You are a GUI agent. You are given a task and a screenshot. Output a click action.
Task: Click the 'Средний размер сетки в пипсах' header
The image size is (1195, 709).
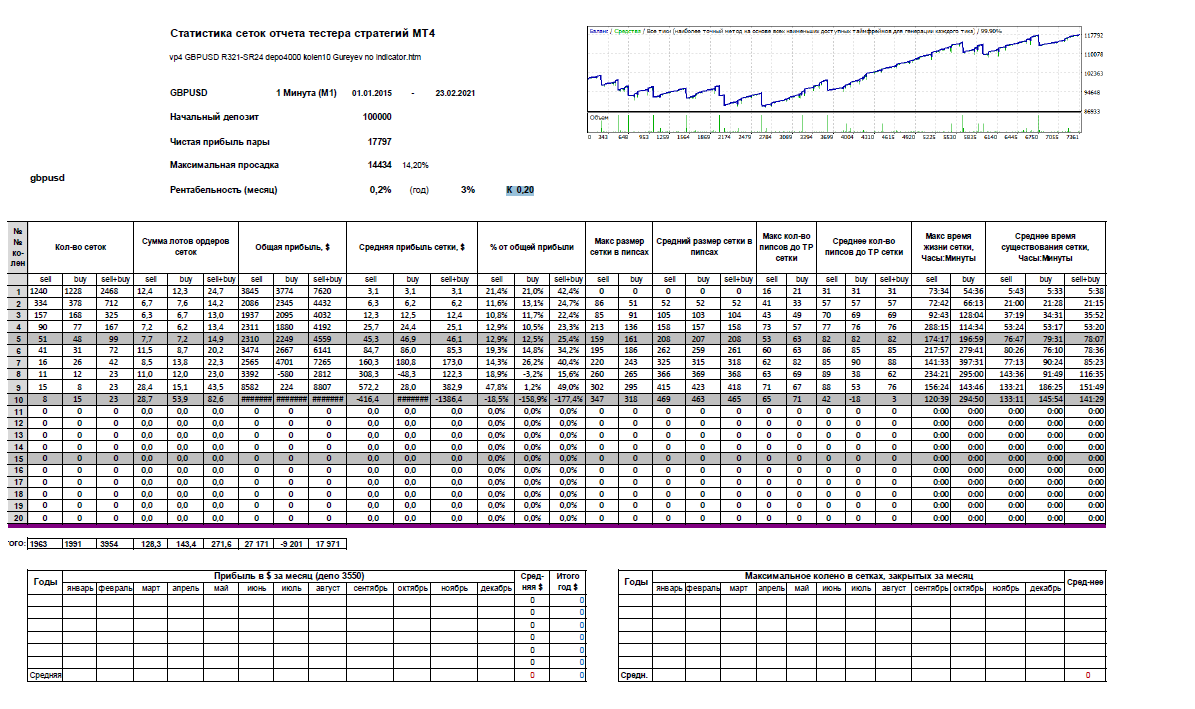pos(704,247)
